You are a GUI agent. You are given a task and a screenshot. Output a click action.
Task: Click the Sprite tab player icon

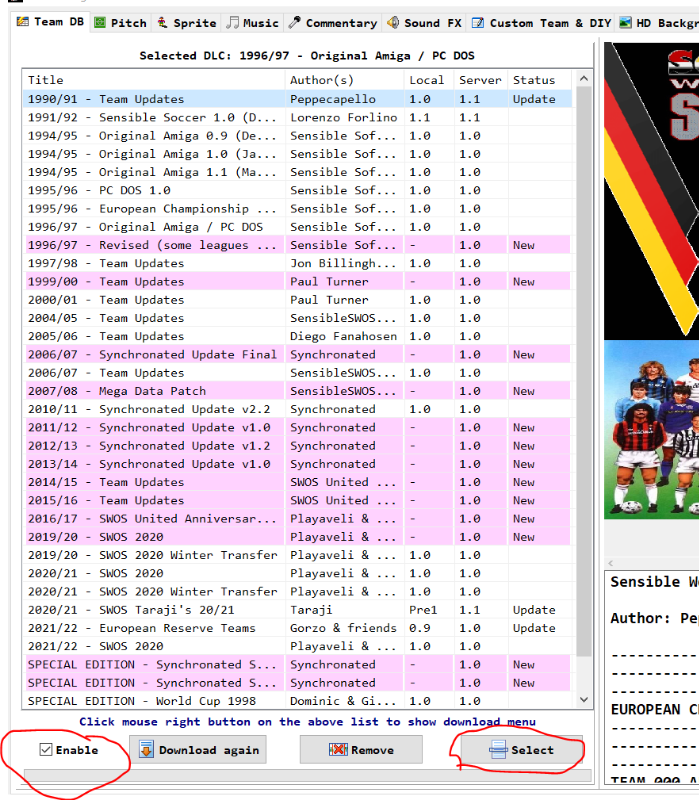click(162, 22)
